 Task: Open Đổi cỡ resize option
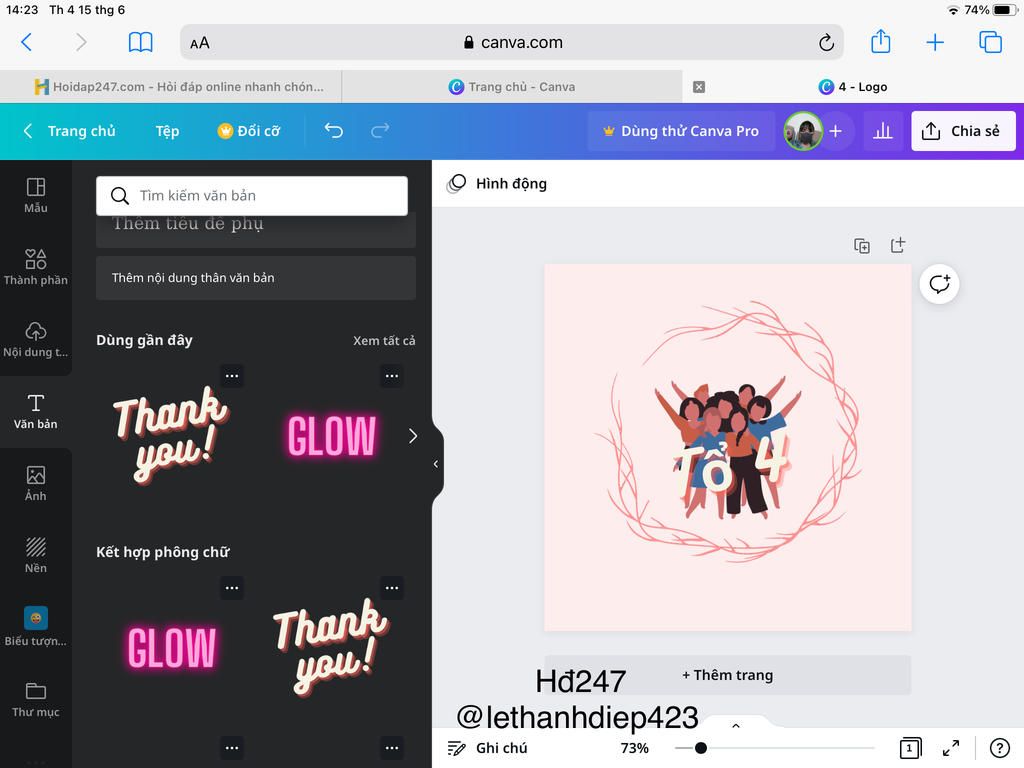[249, 131]
